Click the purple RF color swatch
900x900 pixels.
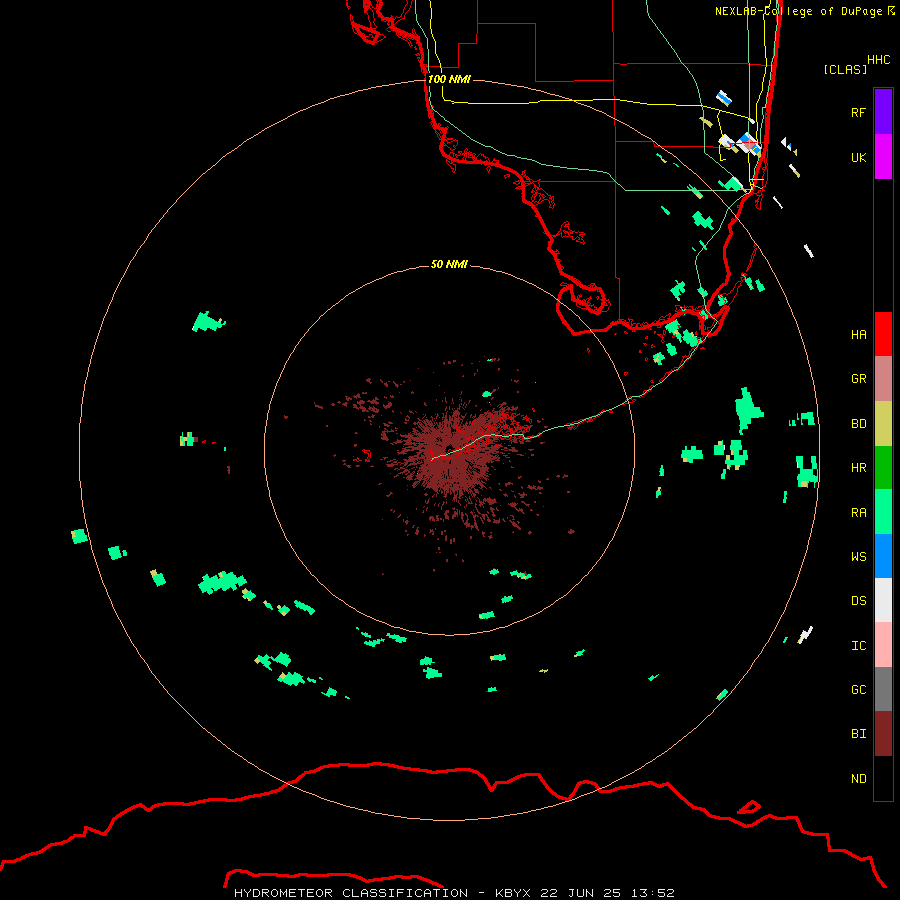(x=883, y=112)
